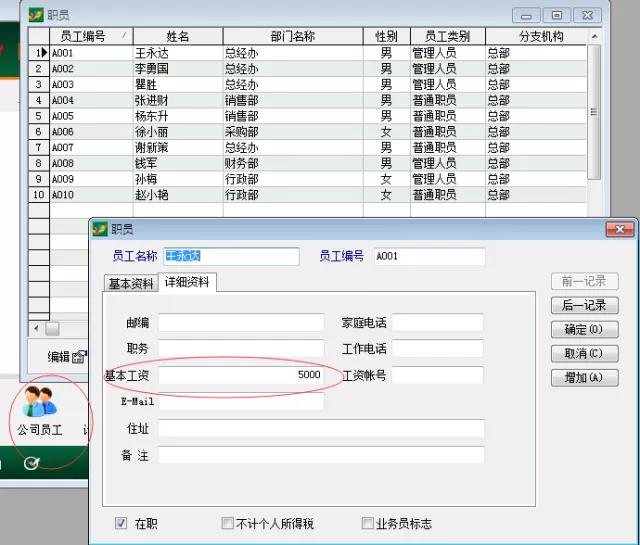The width and height of the screenshot is (640, 545).
Task: Click the app icon in 职员 dialog title
Action: [100, 229]
